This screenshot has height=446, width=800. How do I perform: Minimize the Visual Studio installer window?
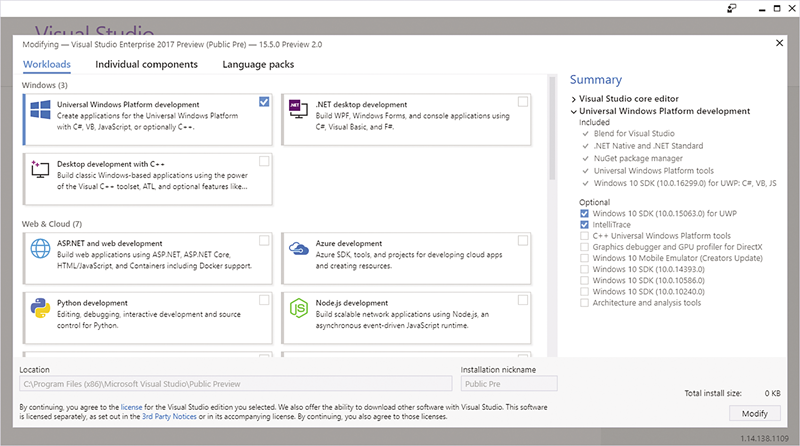(762, 9)
